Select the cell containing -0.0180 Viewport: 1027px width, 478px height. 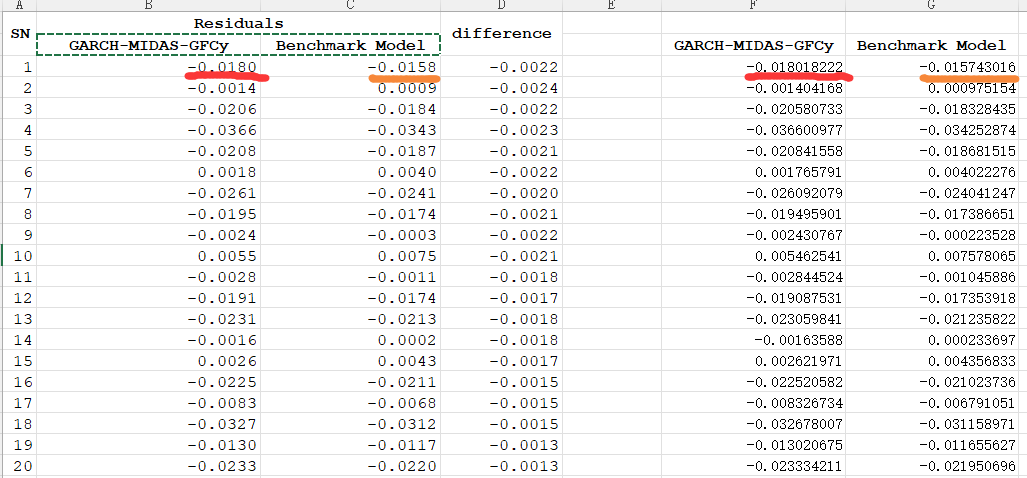(x=222, y=67)
